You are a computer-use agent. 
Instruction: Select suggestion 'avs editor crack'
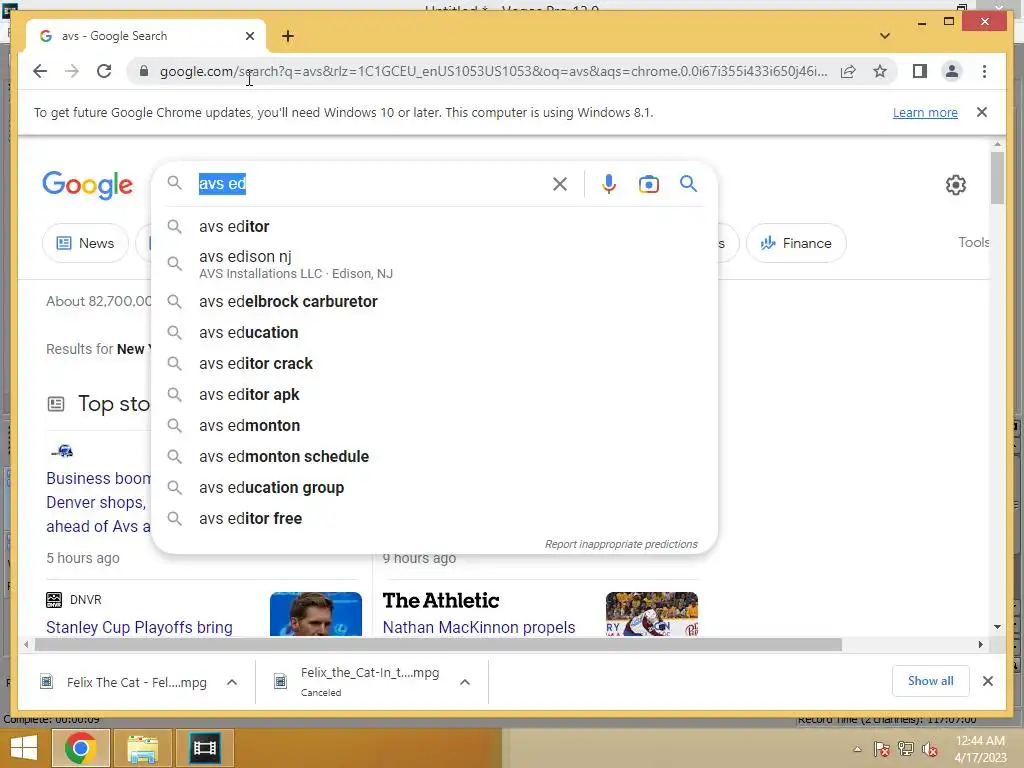coord(434,364)
